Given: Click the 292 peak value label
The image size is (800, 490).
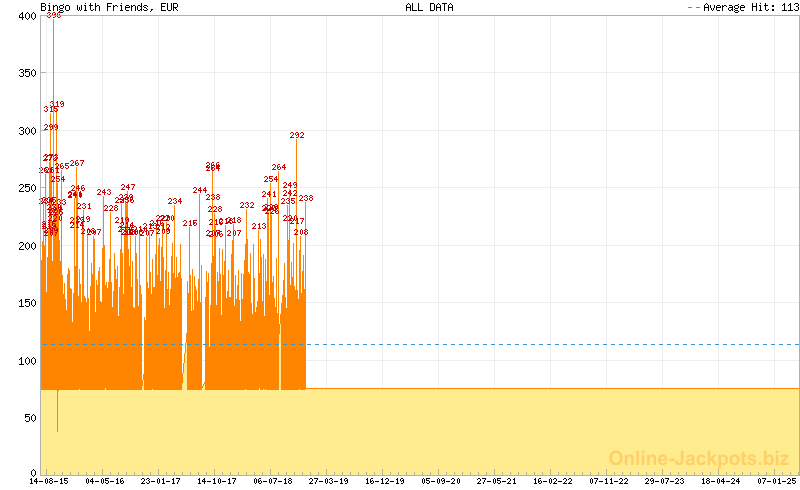Looking at the screenshot, I should coord(297,135).
